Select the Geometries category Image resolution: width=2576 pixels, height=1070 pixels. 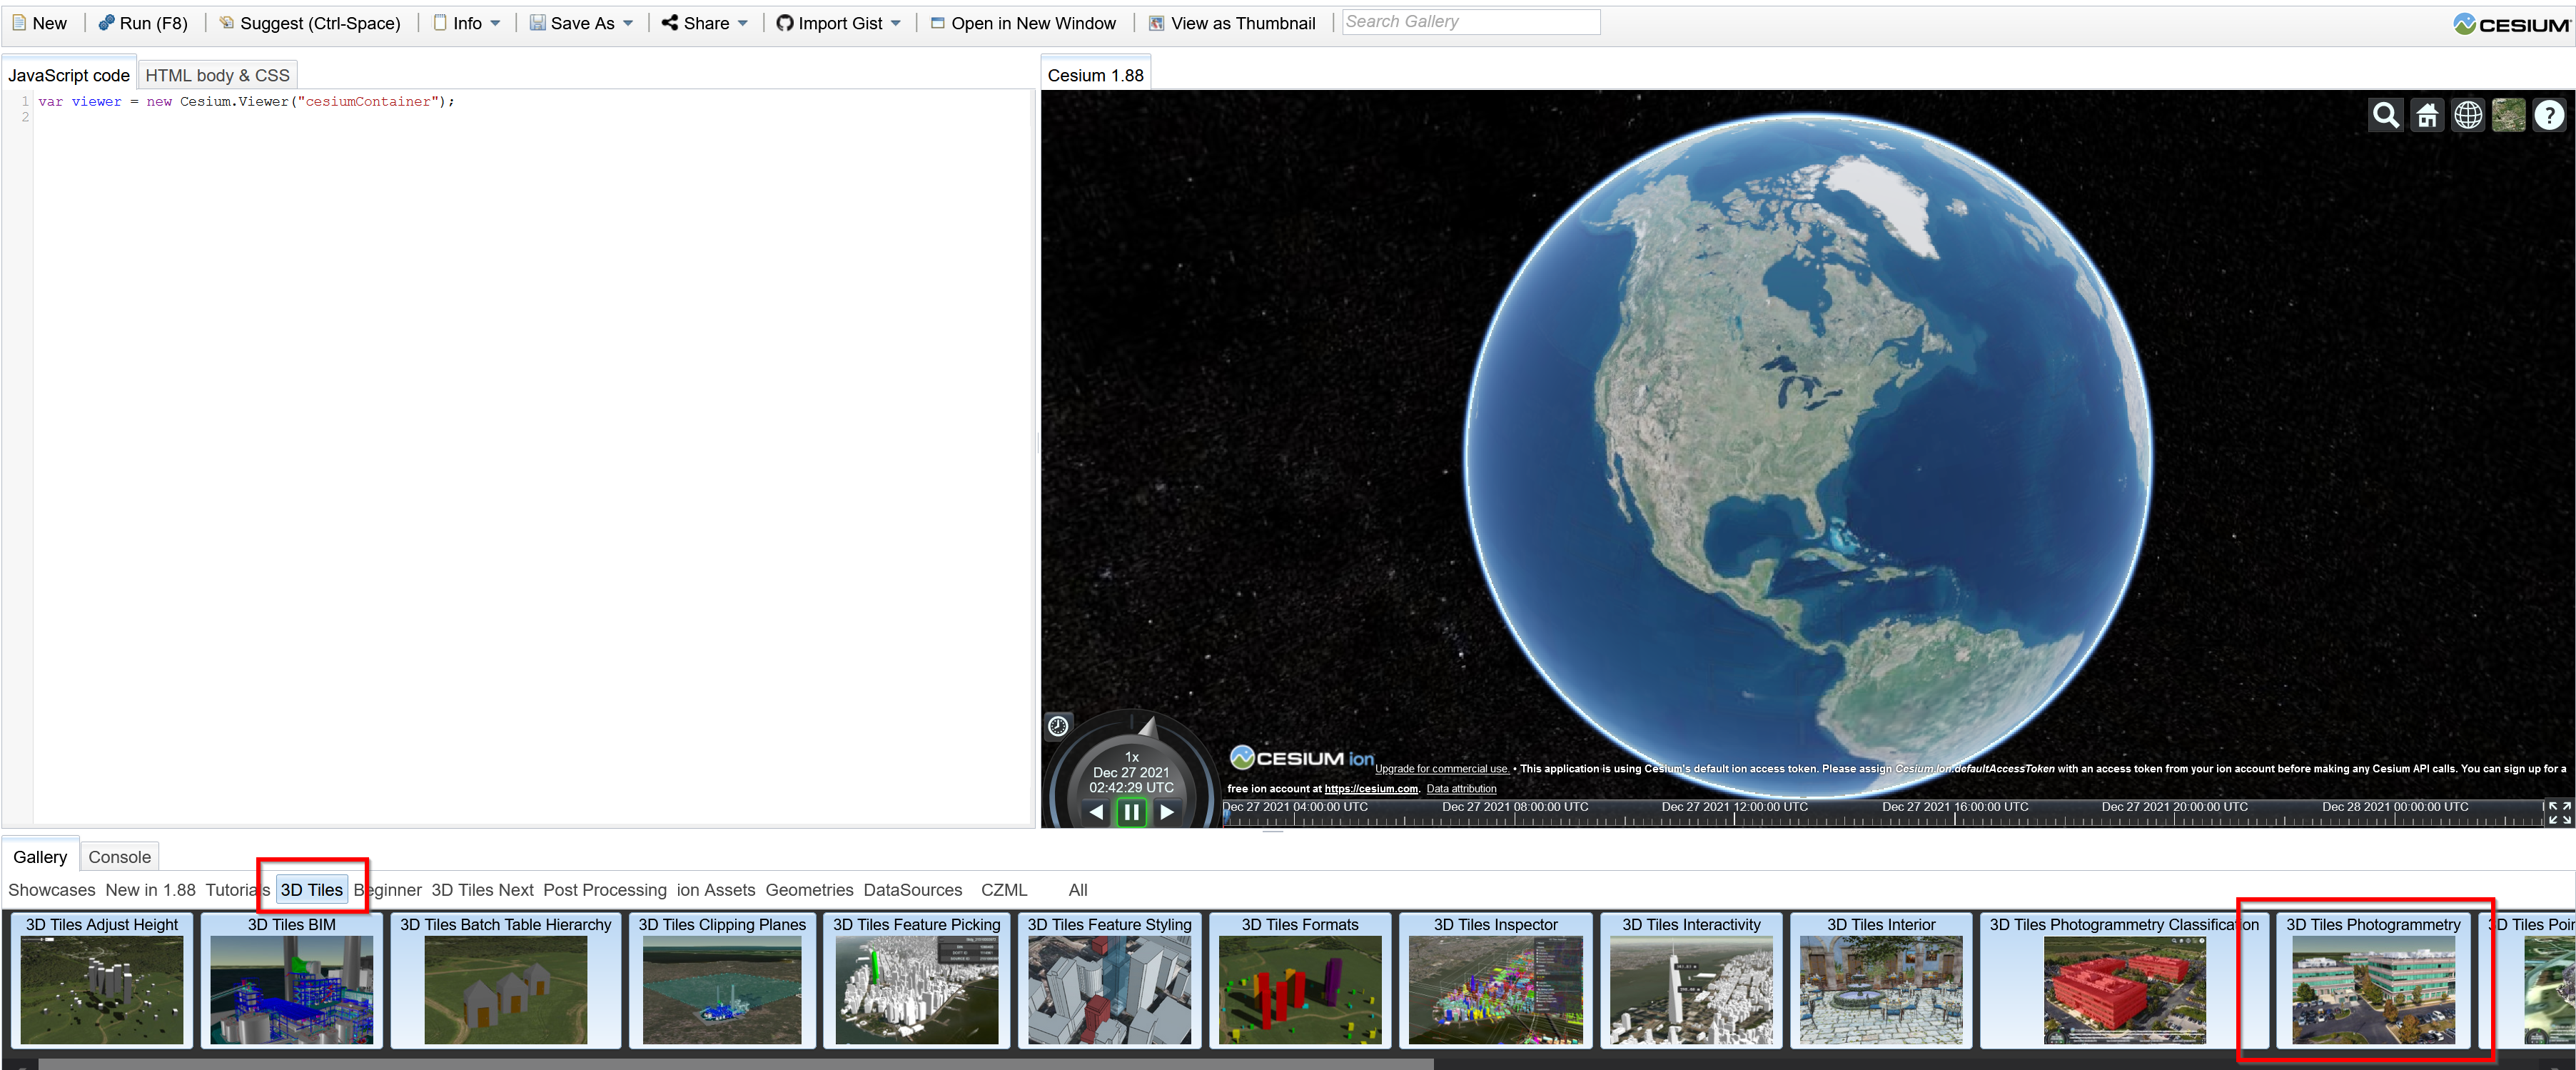tap(809, 890)
